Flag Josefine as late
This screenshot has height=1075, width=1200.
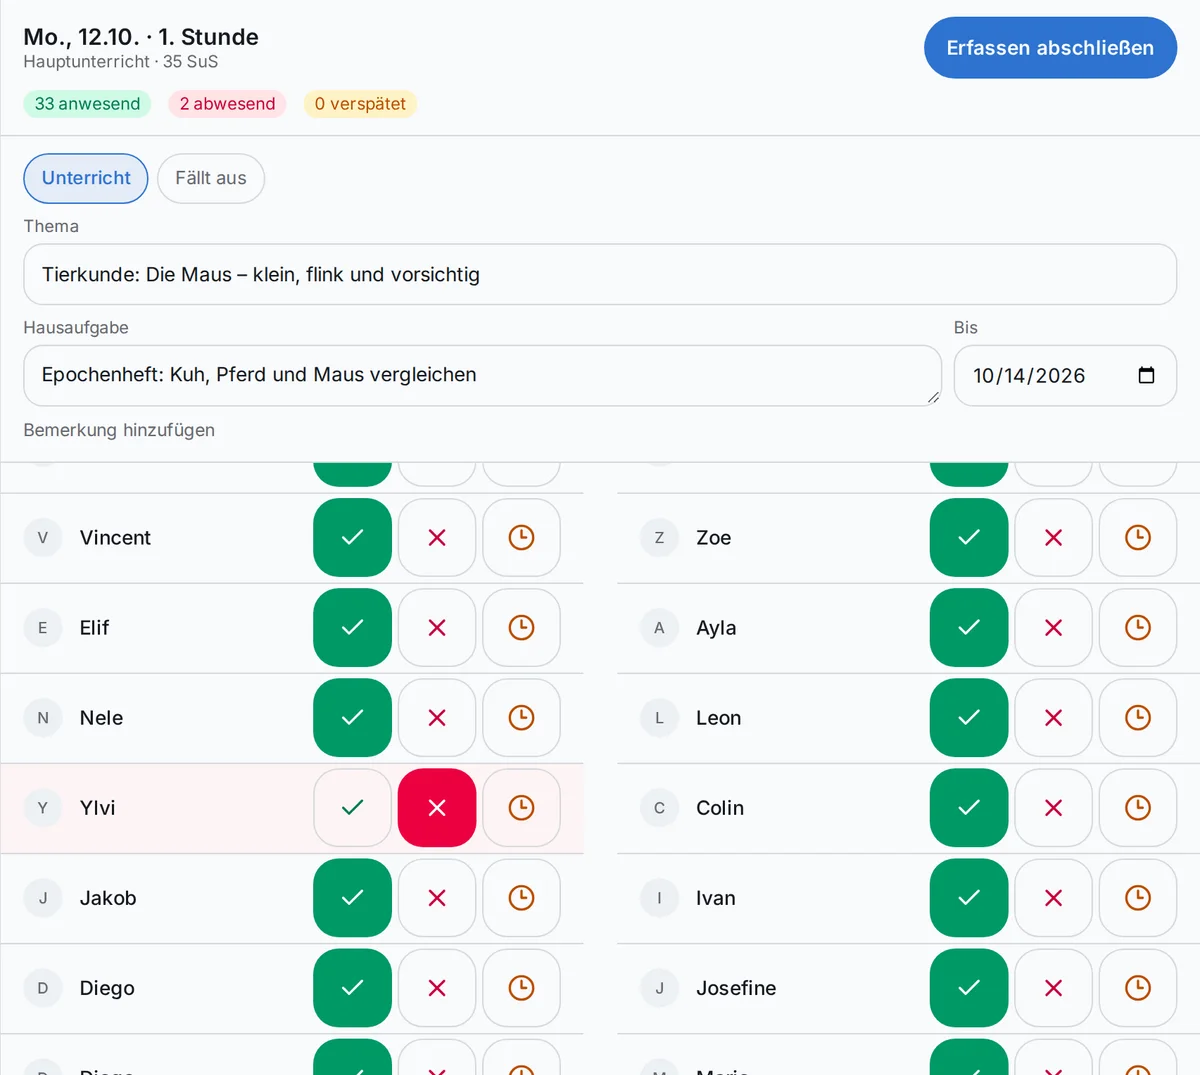(1138, 988)
